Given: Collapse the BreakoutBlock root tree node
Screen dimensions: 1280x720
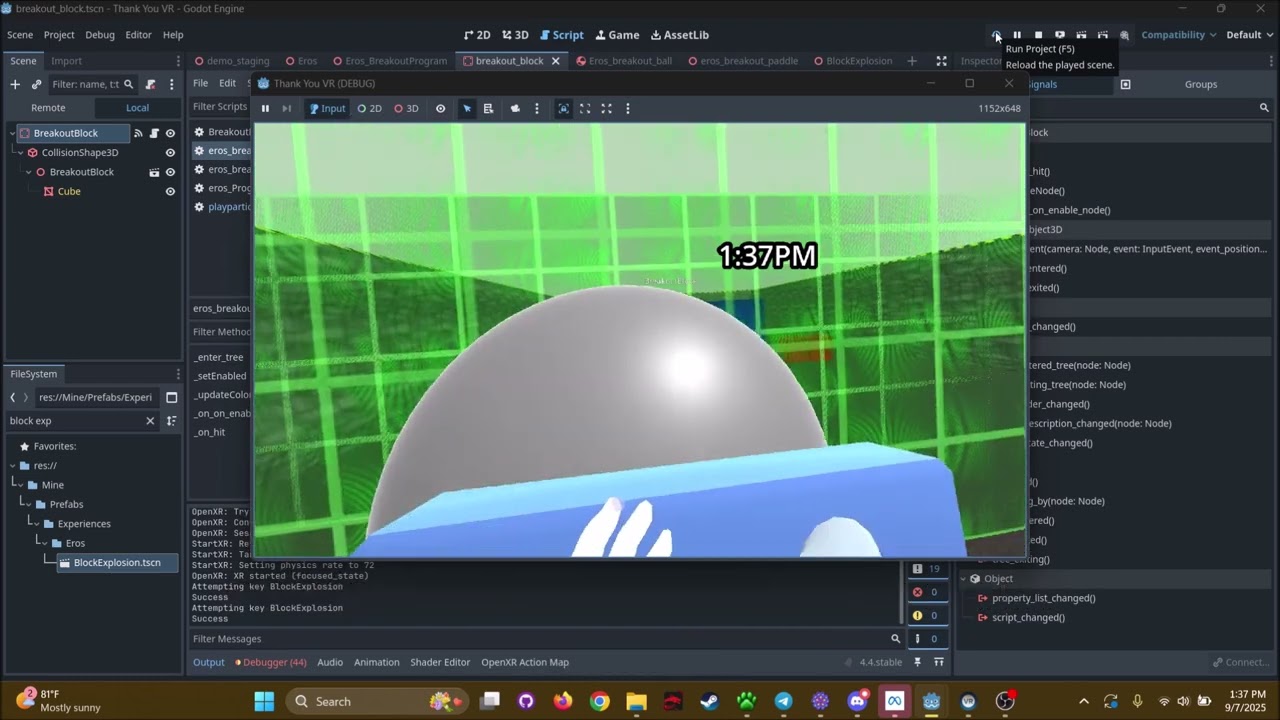Looking at the screenshot, I should [x=13, y=133].
